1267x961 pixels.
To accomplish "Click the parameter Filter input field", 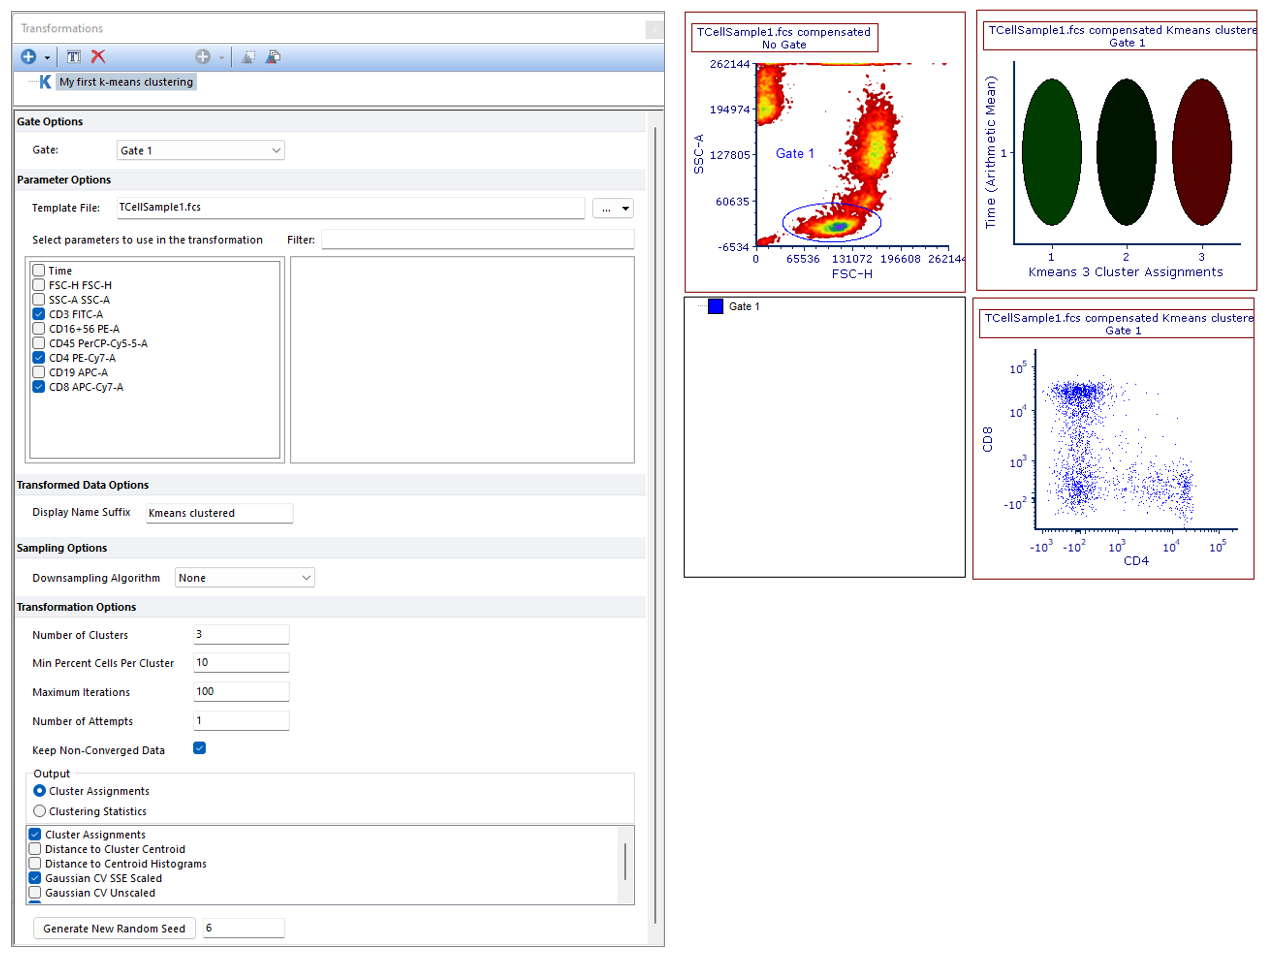I will click(x=478, y=240).
